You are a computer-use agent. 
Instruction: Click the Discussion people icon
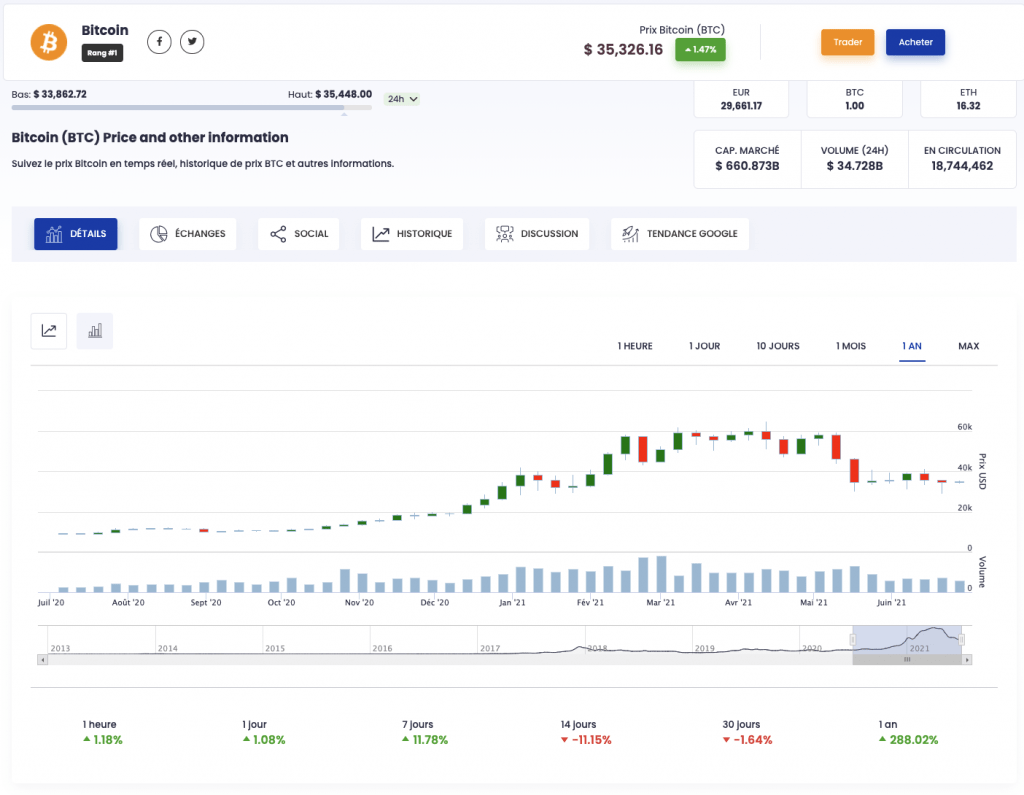point(504,234)
